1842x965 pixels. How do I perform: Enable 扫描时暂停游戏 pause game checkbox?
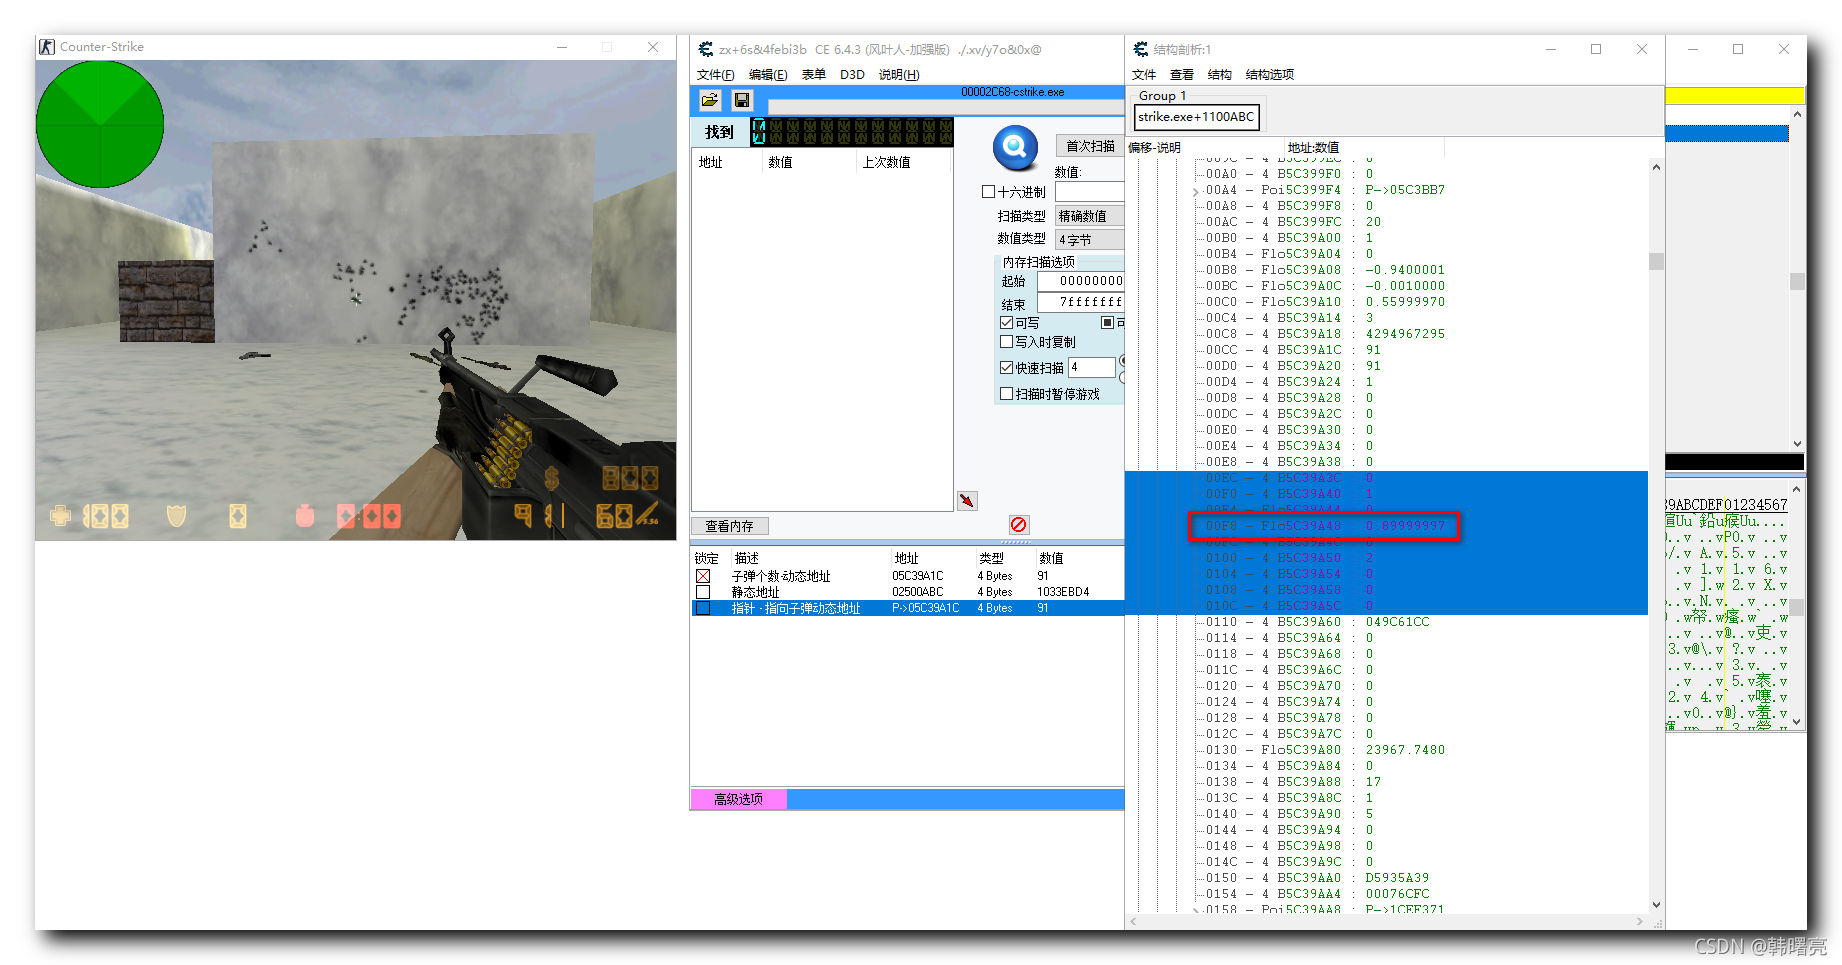click(1006, 394)
